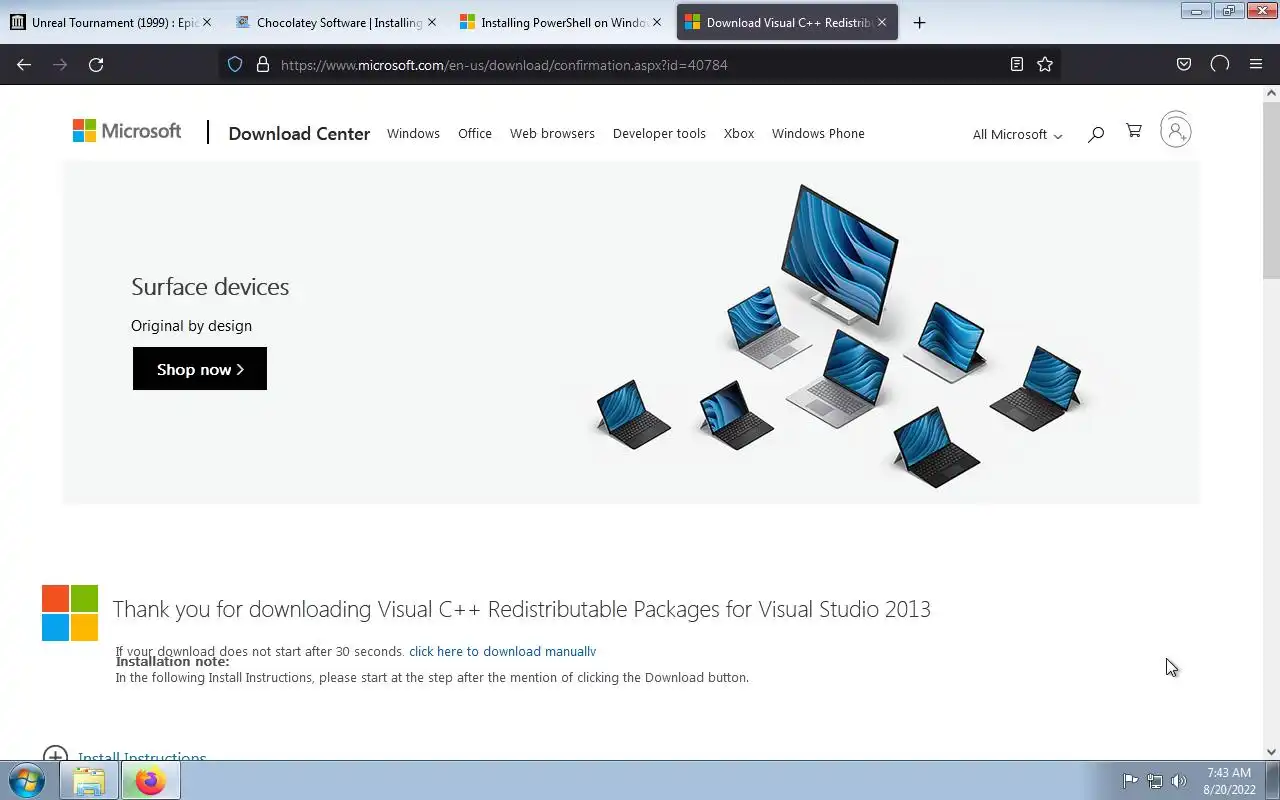Go back to the previous page

(x=24, y=64)
